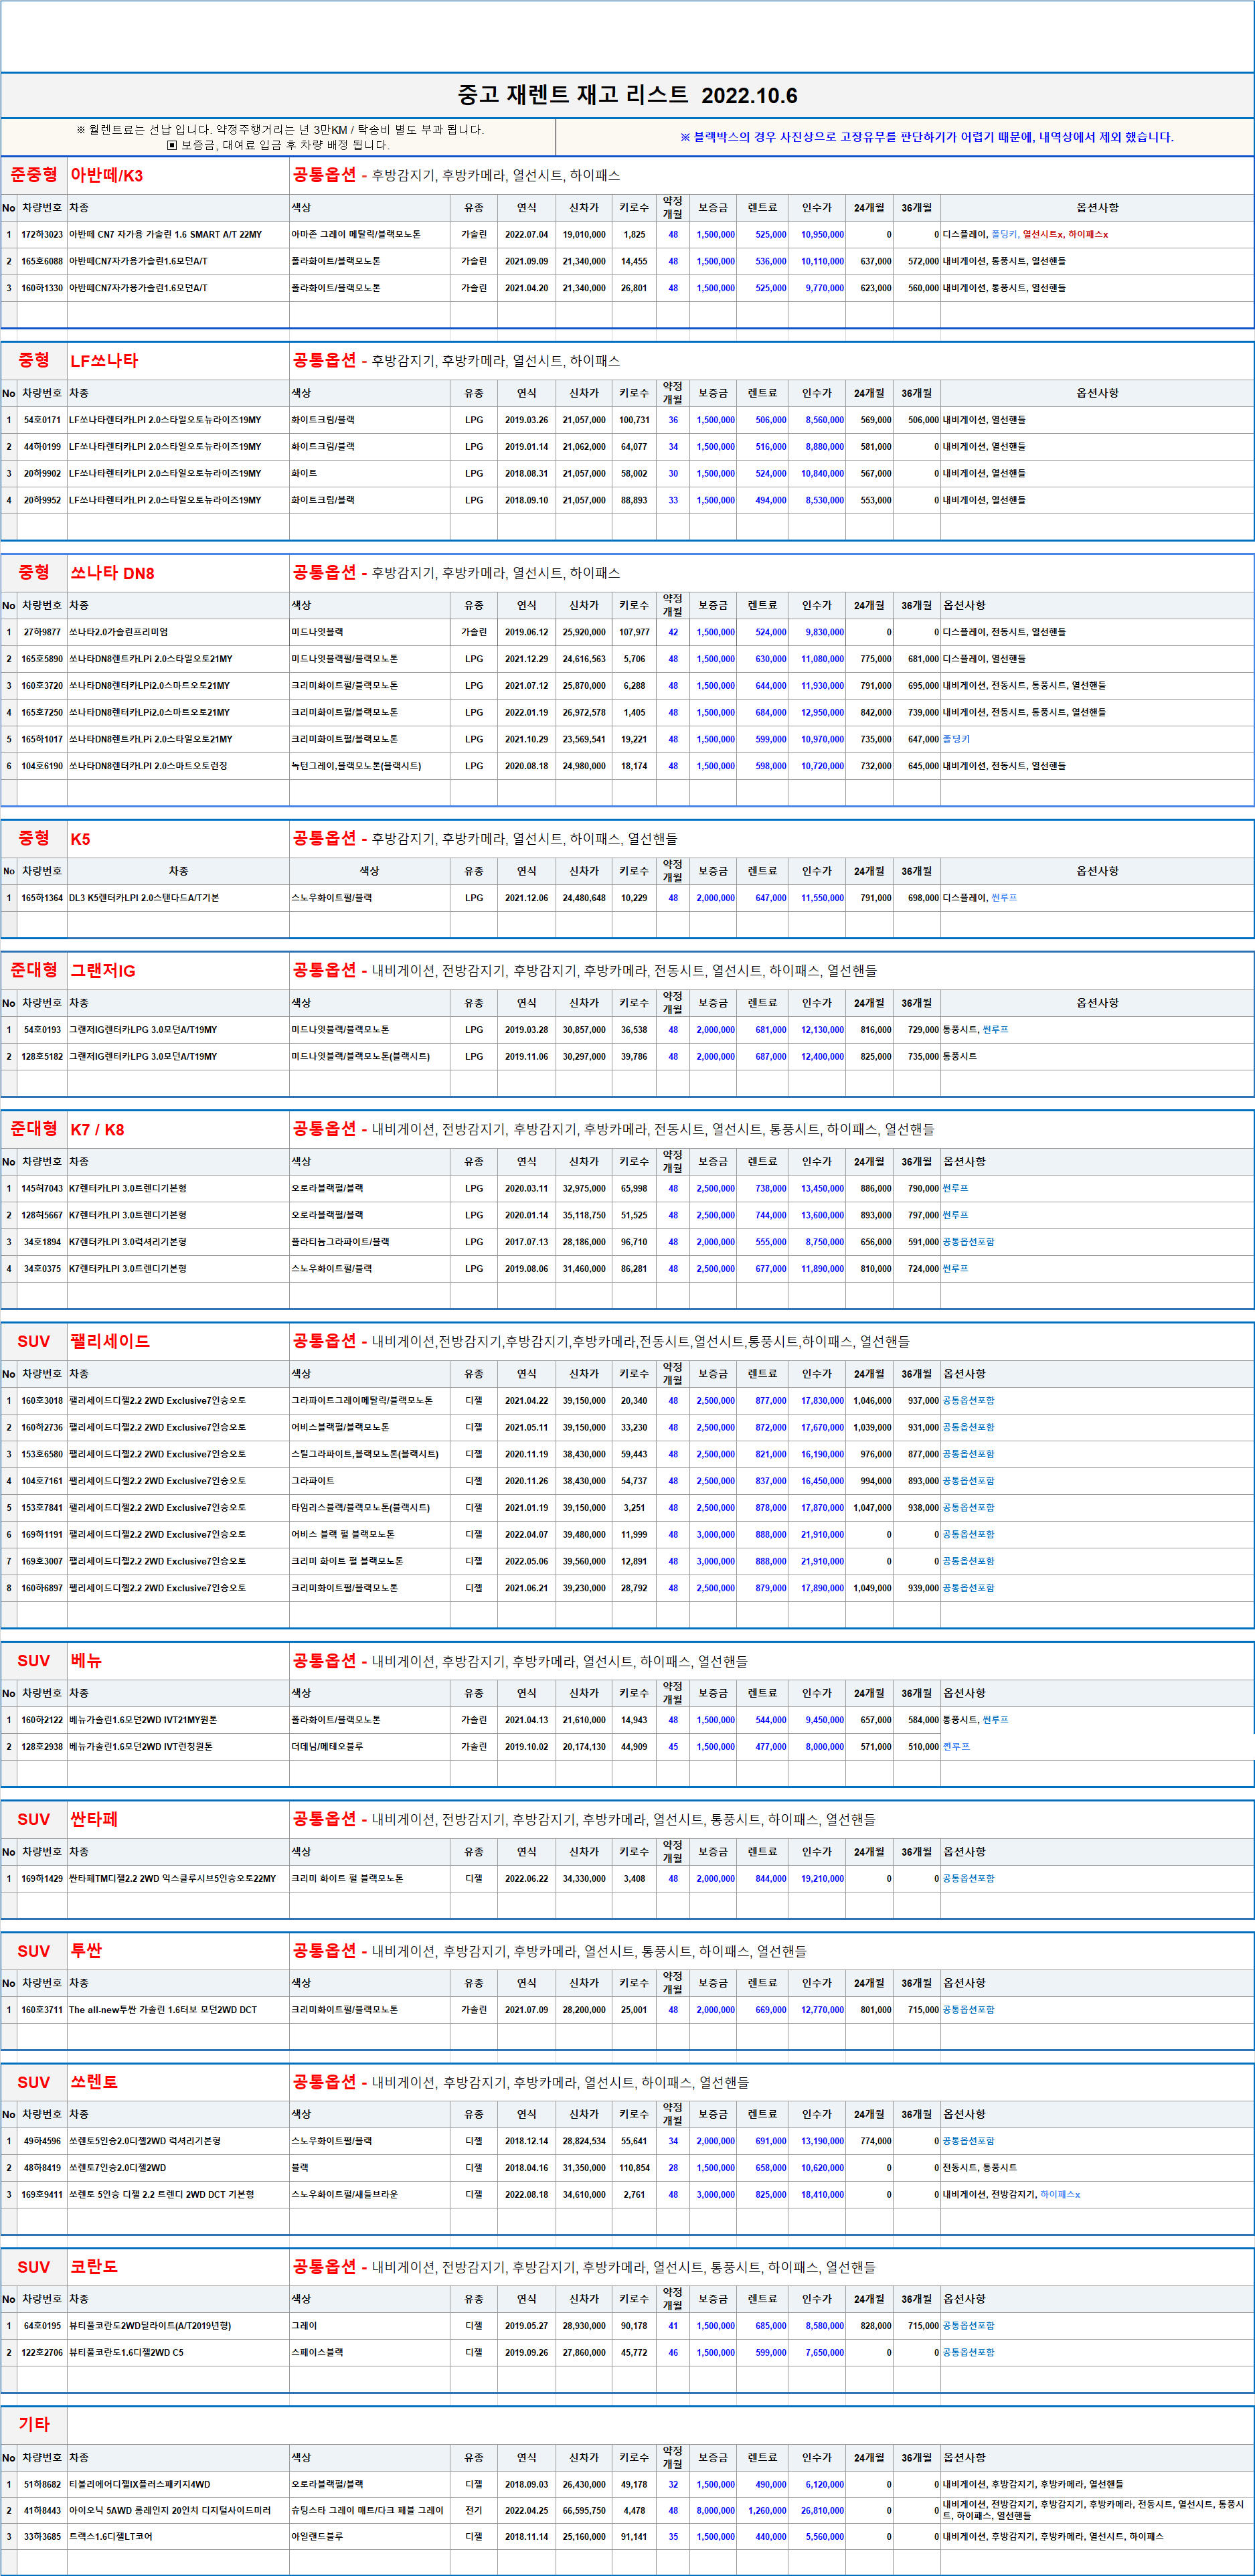
Task: Select plate number cell '160하2122'
Action: pos(42,1720)
